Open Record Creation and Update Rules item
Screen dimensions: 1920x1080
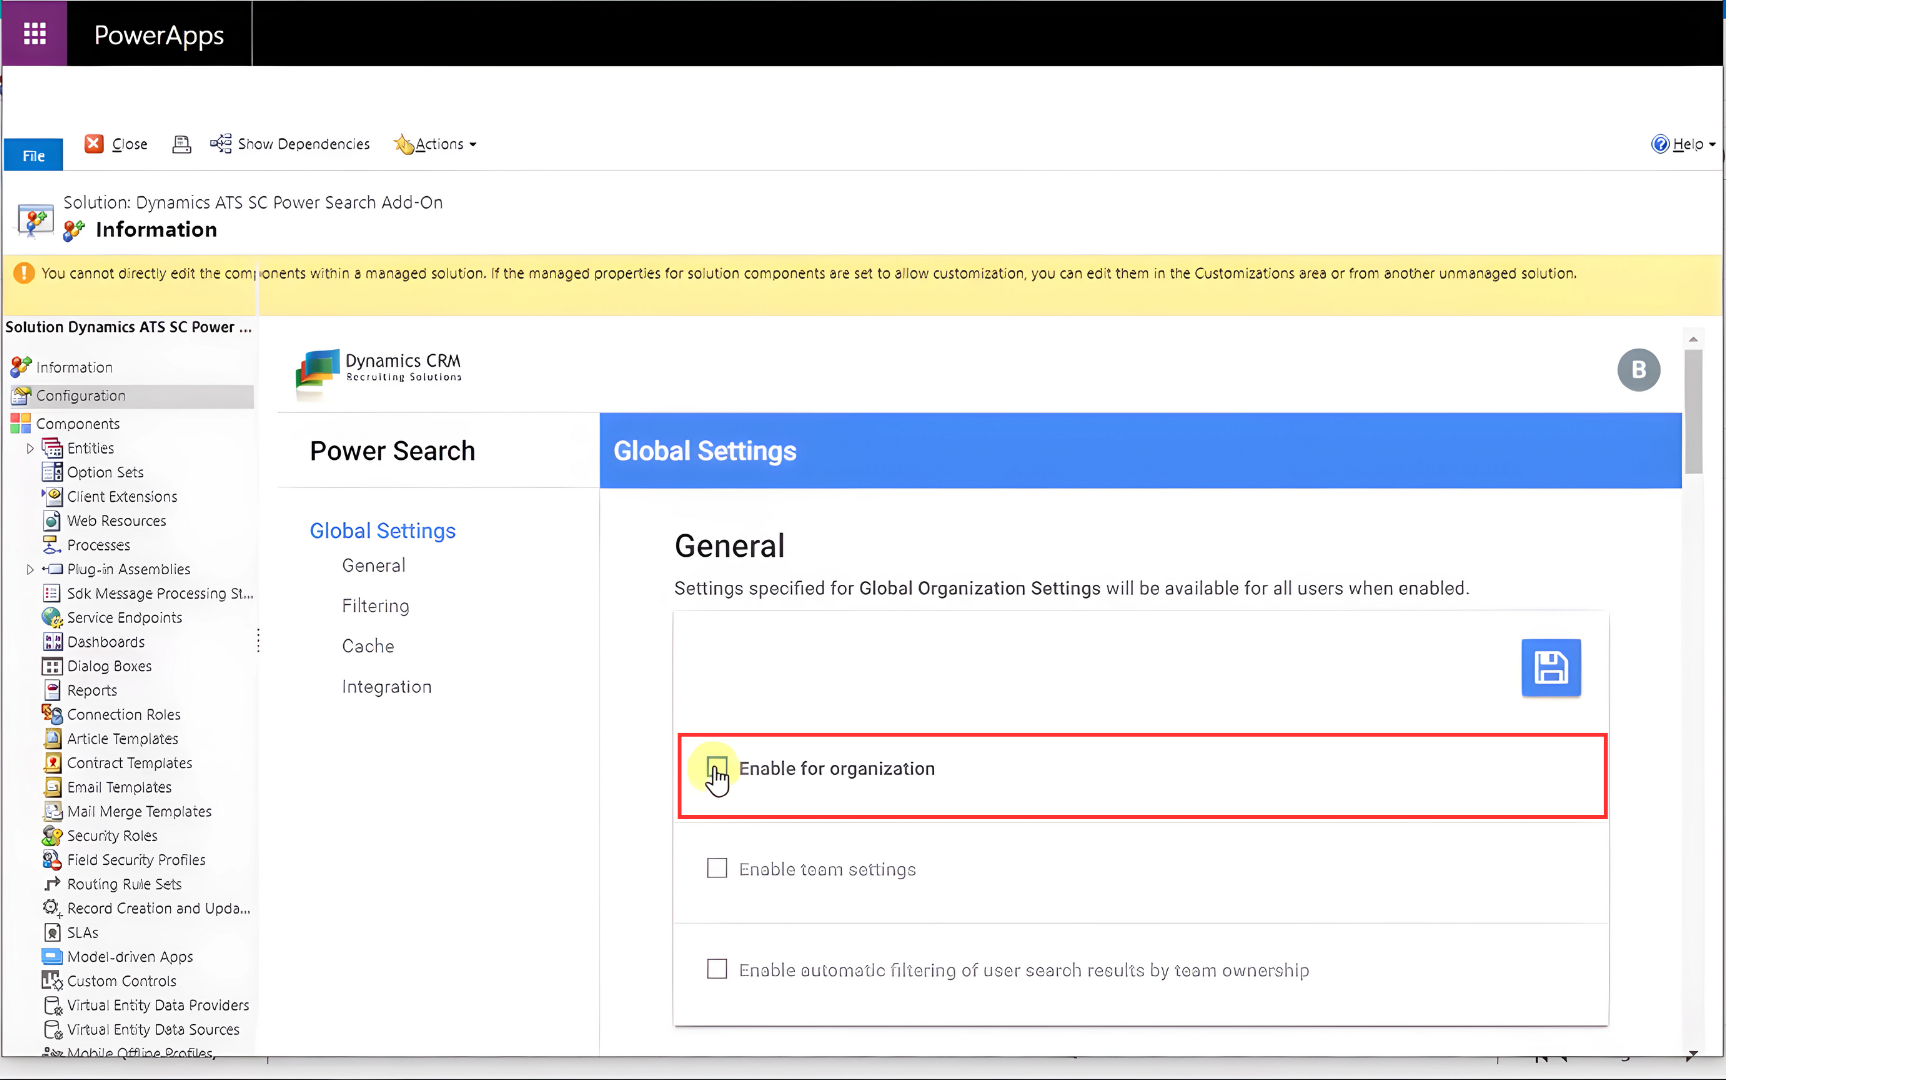coord(159,909)
